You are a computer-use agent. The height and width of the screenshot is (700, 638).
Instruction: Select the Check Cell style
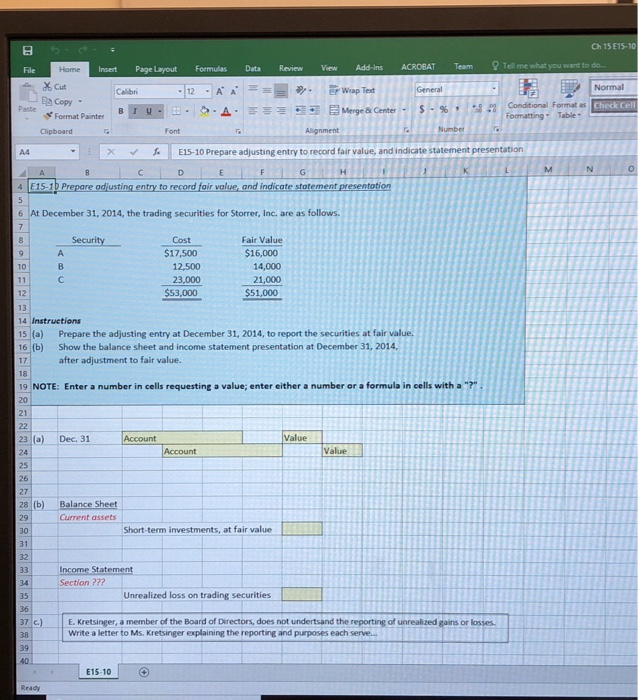pos(614,106)
